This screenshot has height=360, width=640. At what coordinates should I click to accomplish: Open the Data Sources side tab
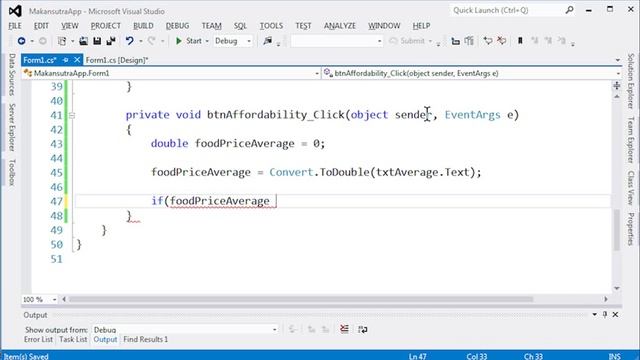(12, 74)
